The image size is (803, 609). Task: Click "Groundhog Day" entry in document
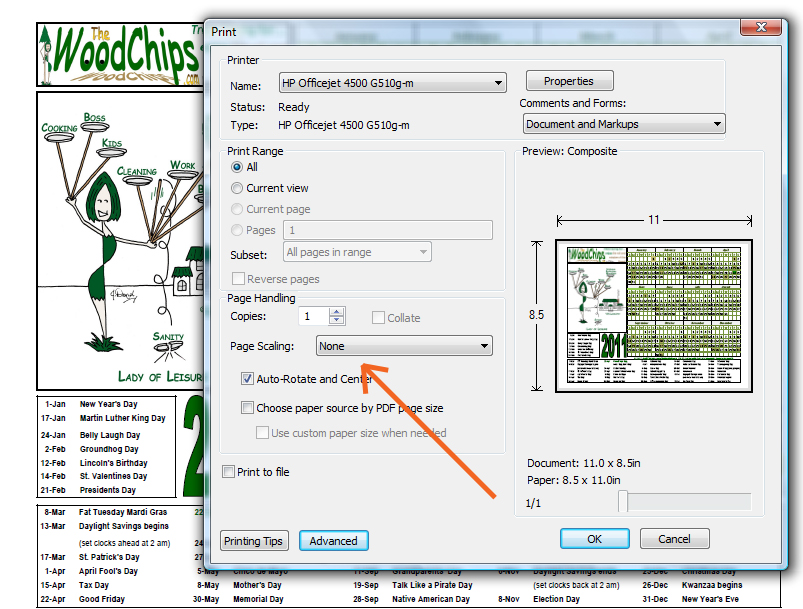(x=109, y=449)
